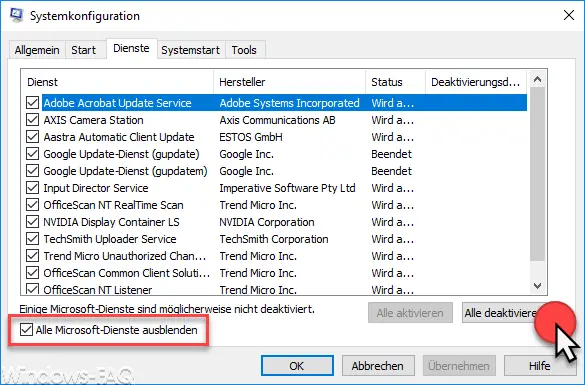585x385 pixels.
Task: Sort by the Hersteller column header
Action: point(290,82)
